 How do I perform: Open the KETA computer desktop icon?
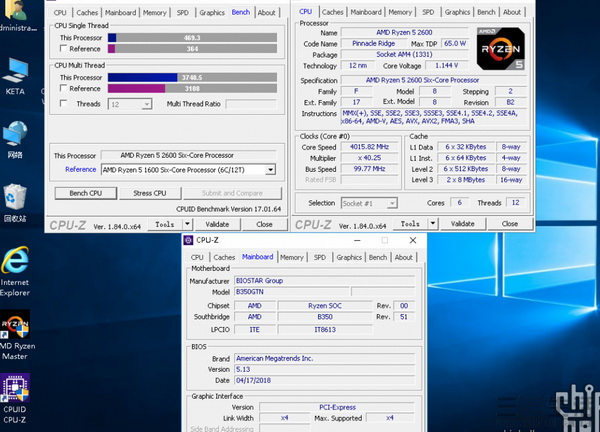coord(15,70)
